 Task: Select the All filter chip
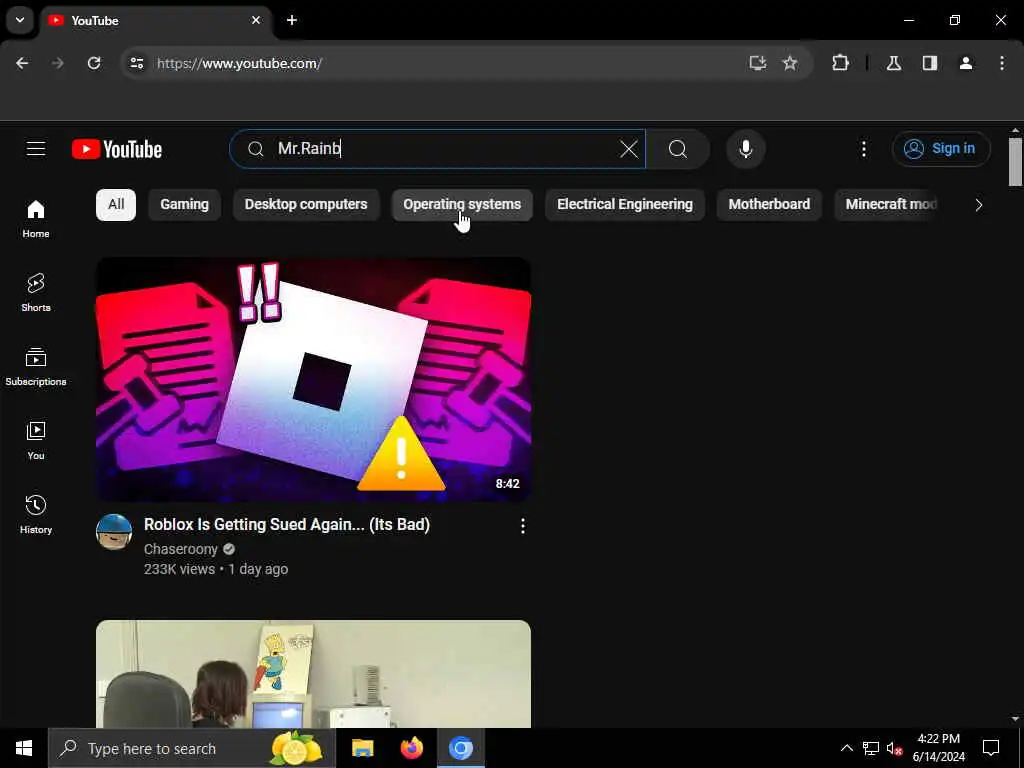point(116,204)
